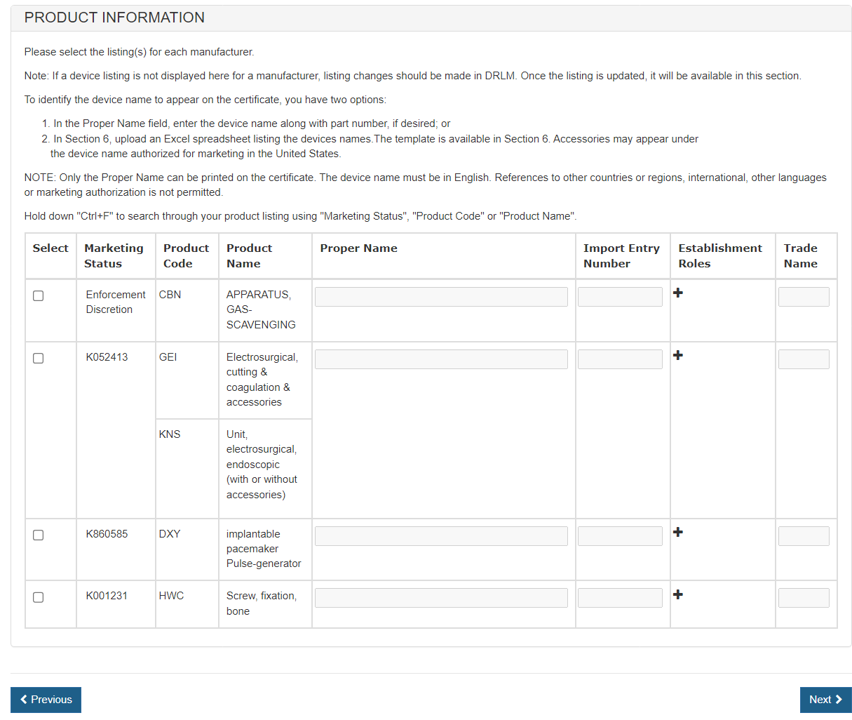
Task: Click Trade Name field for CBN row
Action: (803, 297)
